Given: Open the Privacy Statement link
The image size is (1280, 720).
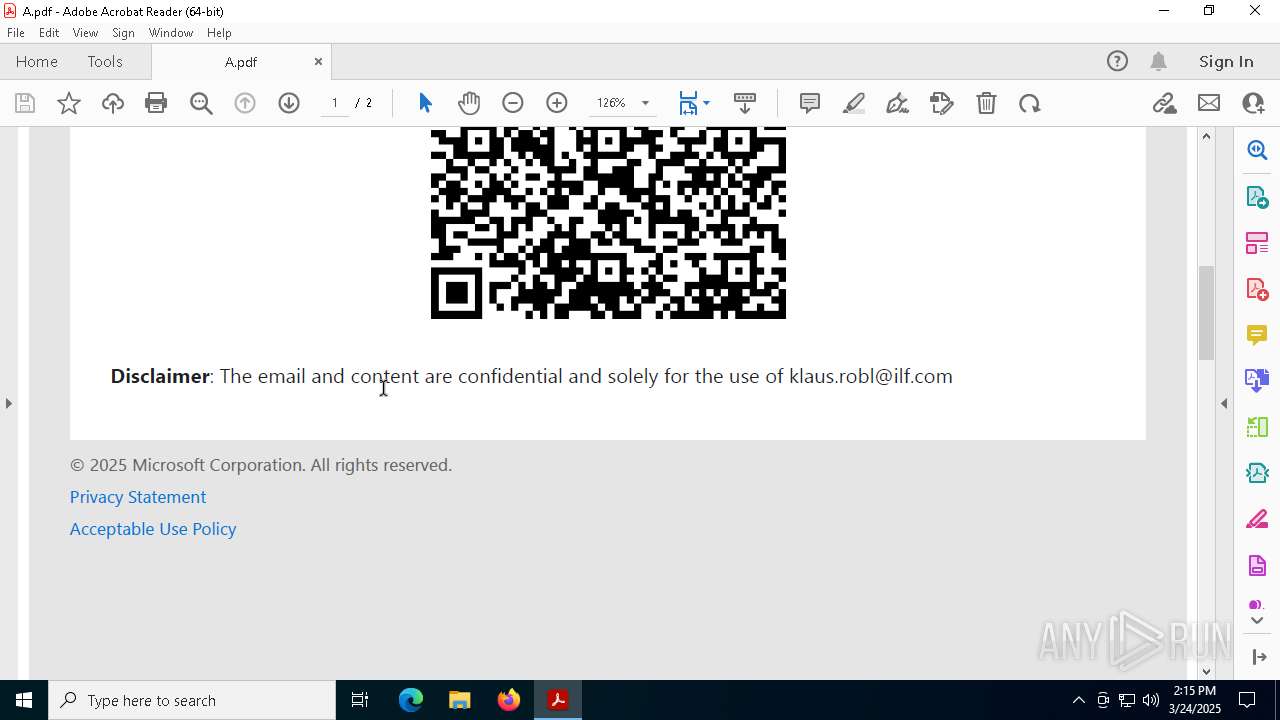Looking at the screenshot, I should point(138,497).
